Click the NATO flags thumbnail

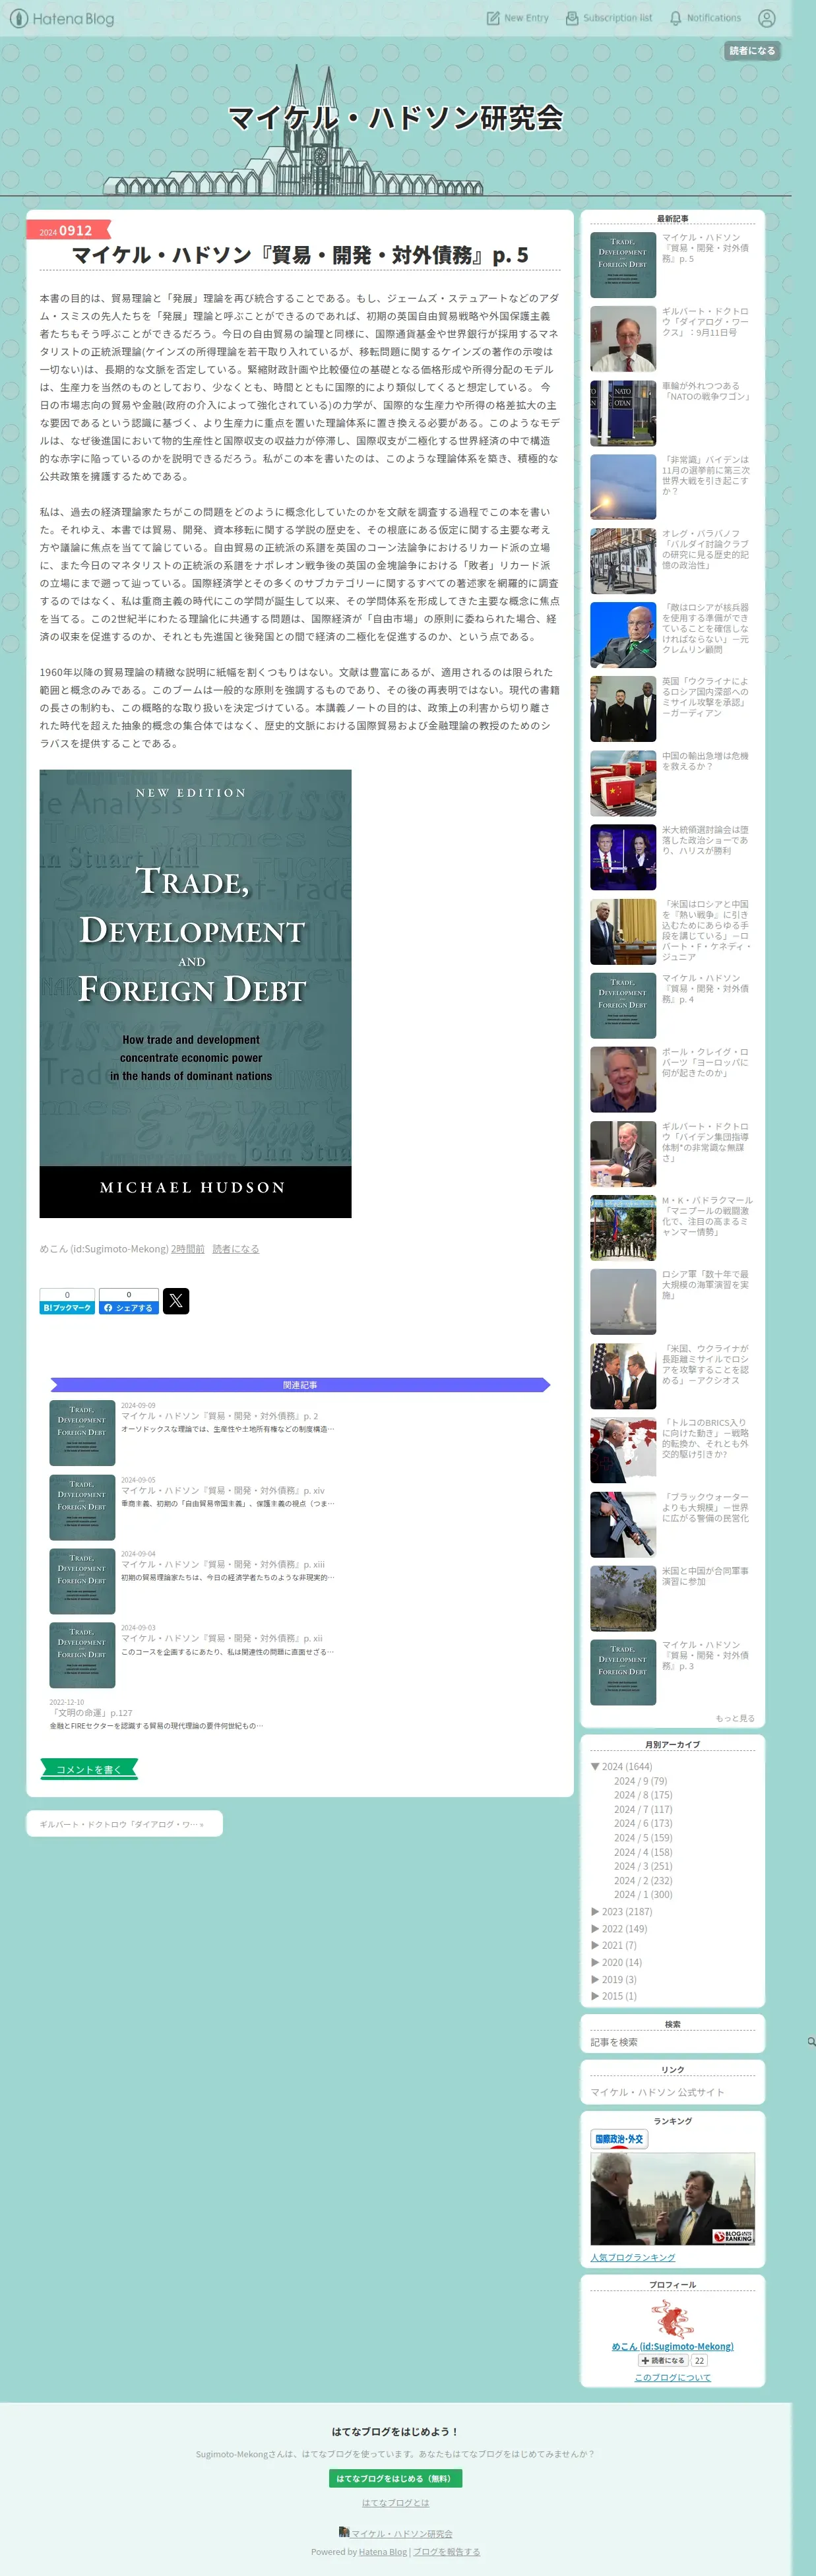623,413
